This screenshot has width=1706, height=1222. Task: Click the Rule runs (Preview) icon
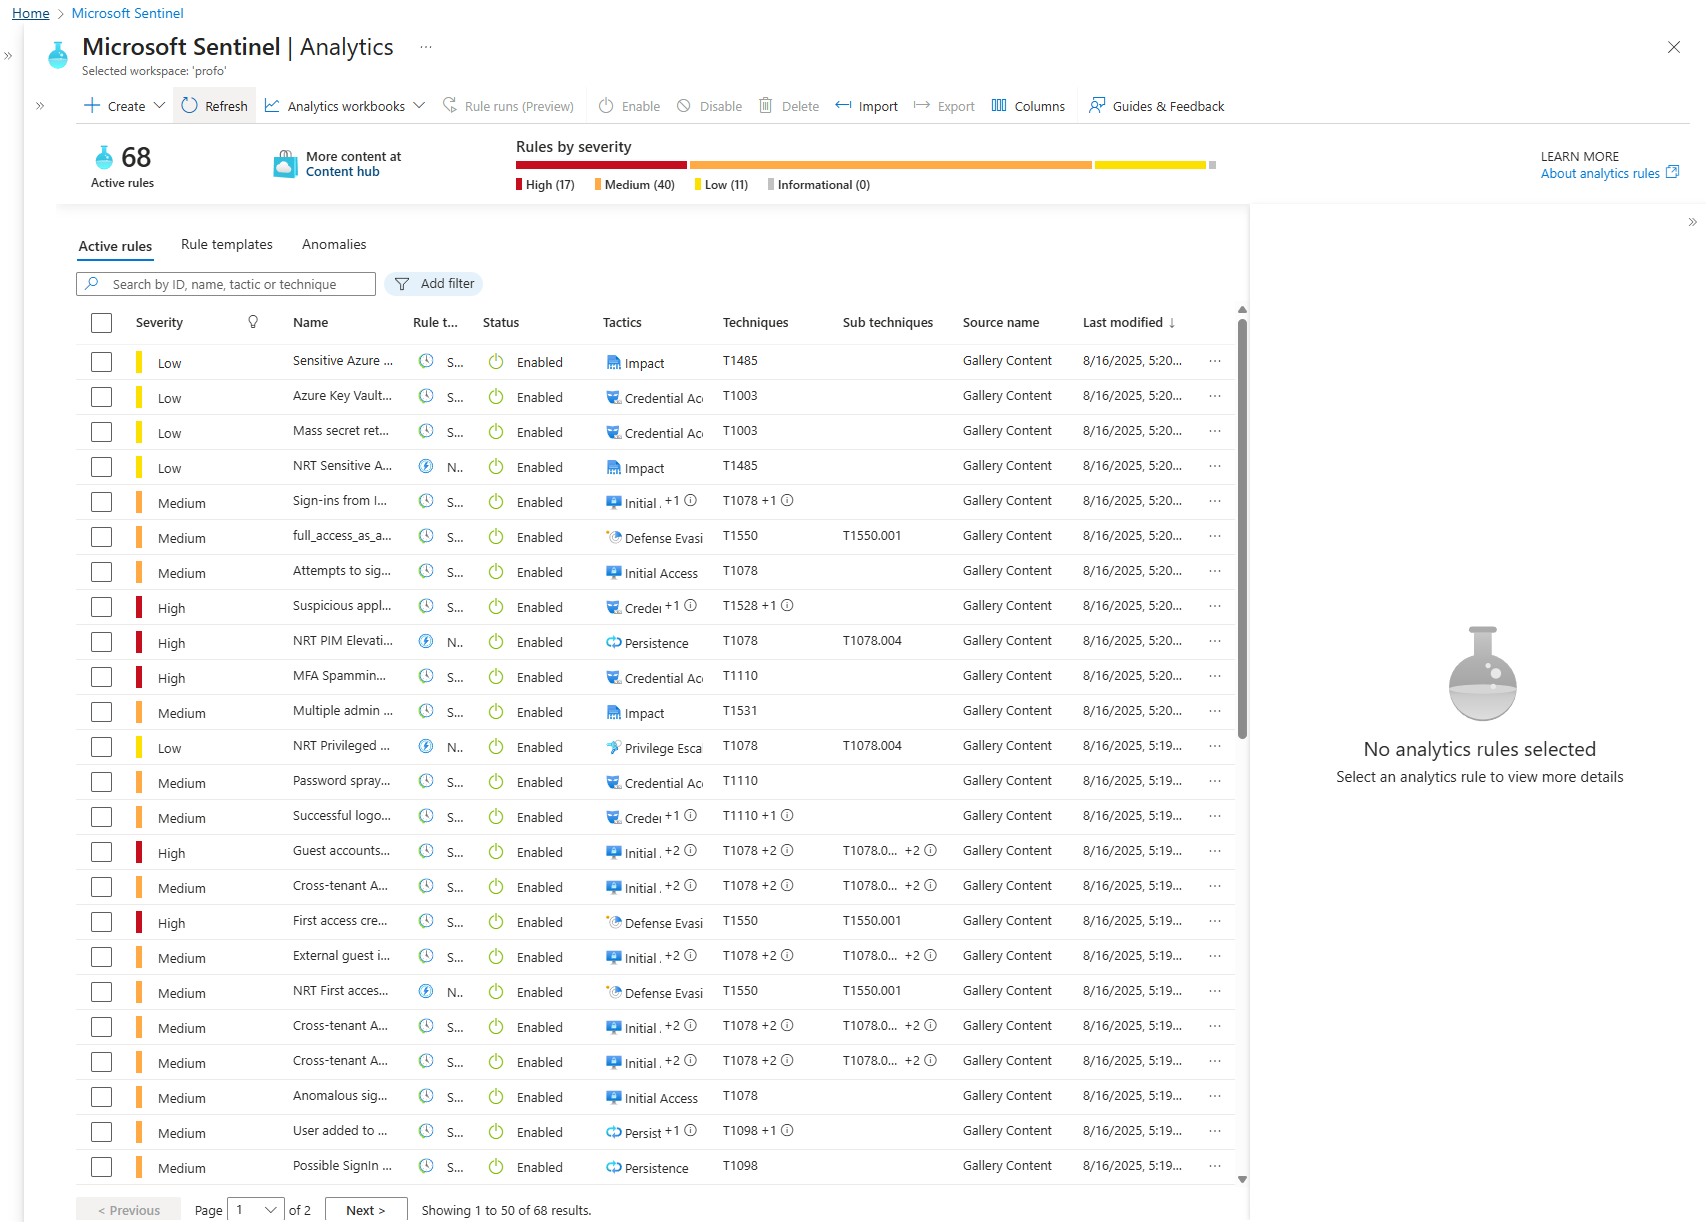pos(450,105)
